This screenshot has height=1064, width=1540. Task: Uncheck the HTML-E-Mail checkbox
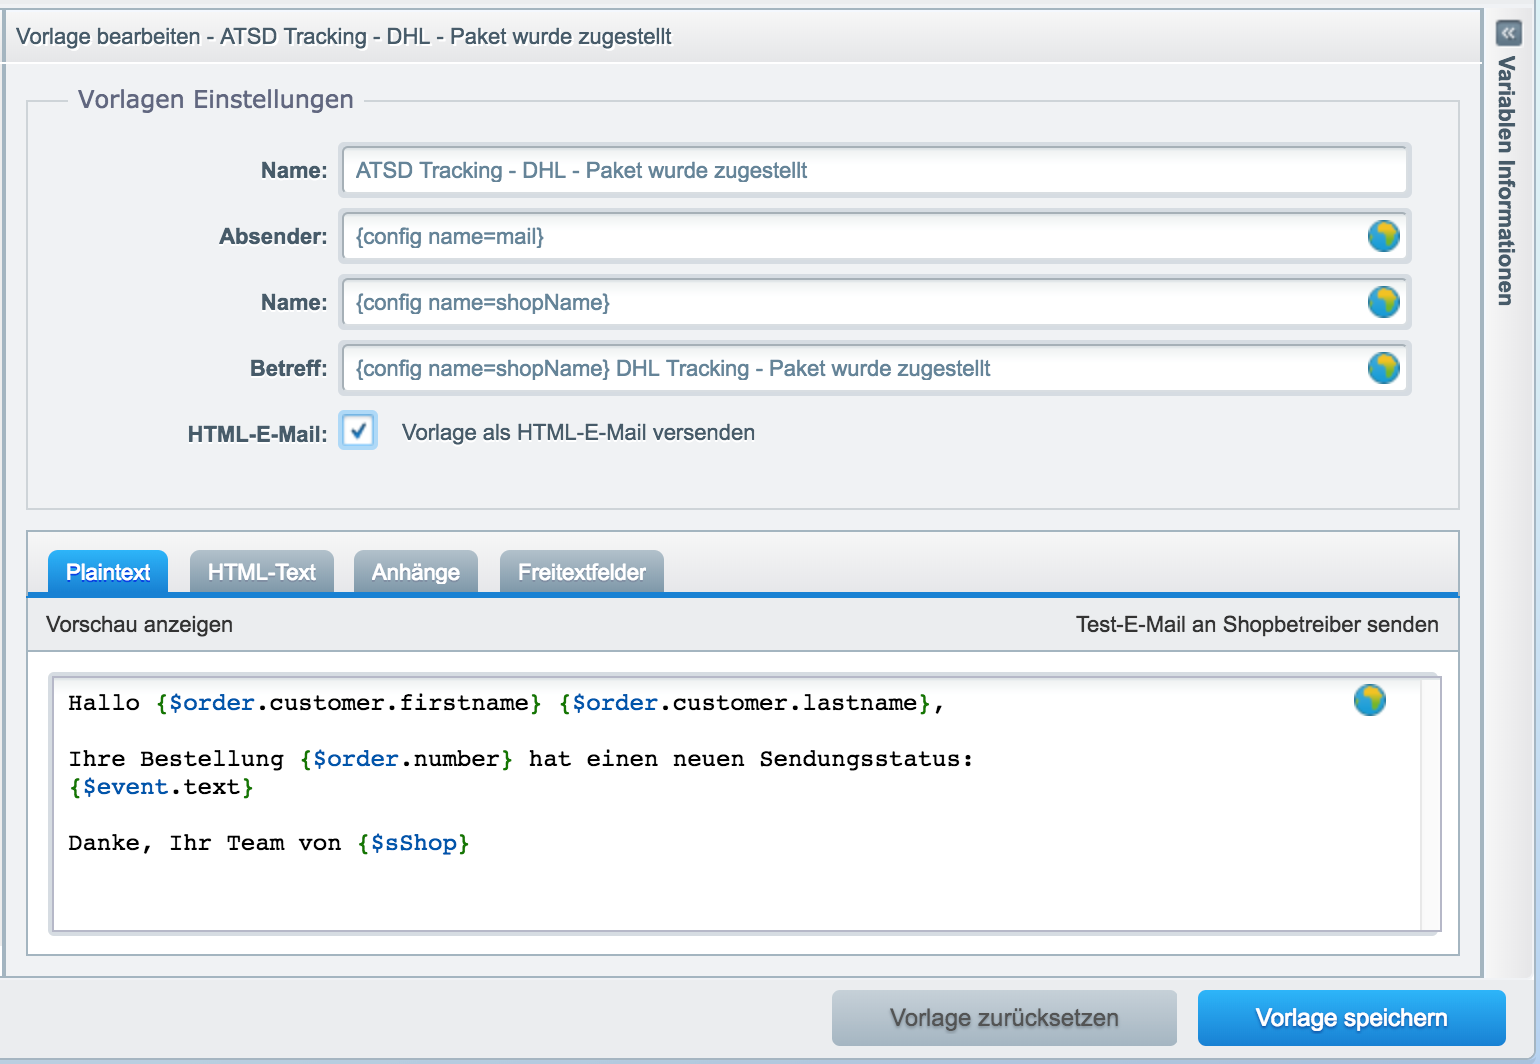(358, 431)
